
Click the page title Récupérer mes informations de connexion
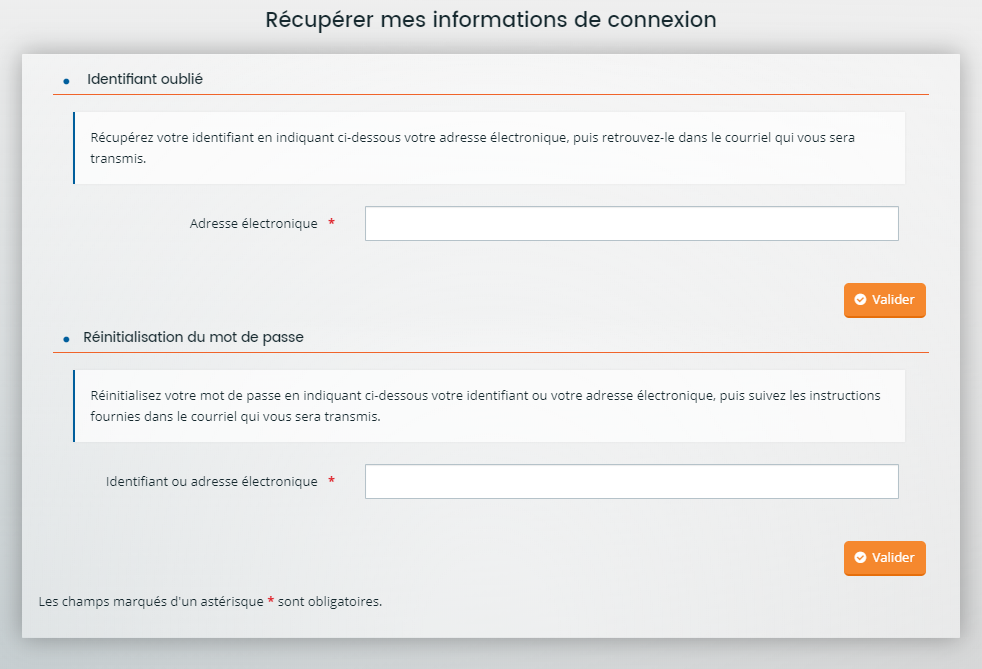tap(490, 19)
